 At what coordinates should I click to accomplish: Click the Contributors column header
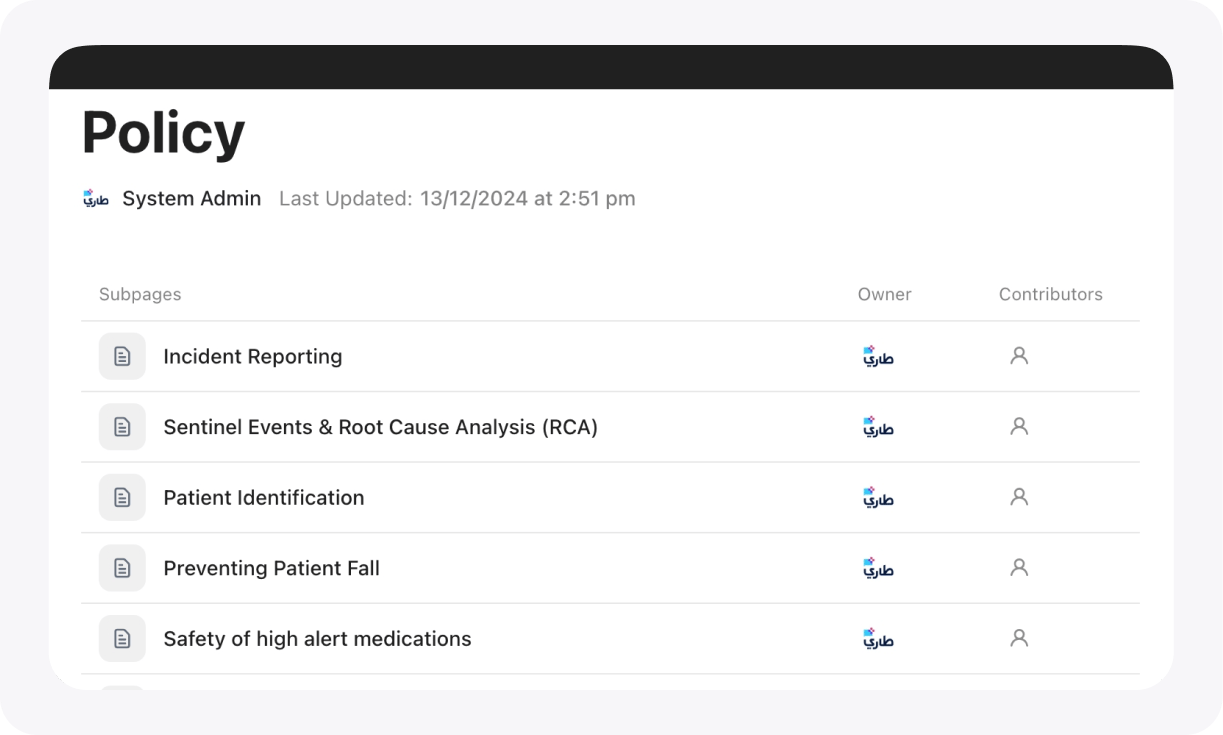coord(1051,294)
